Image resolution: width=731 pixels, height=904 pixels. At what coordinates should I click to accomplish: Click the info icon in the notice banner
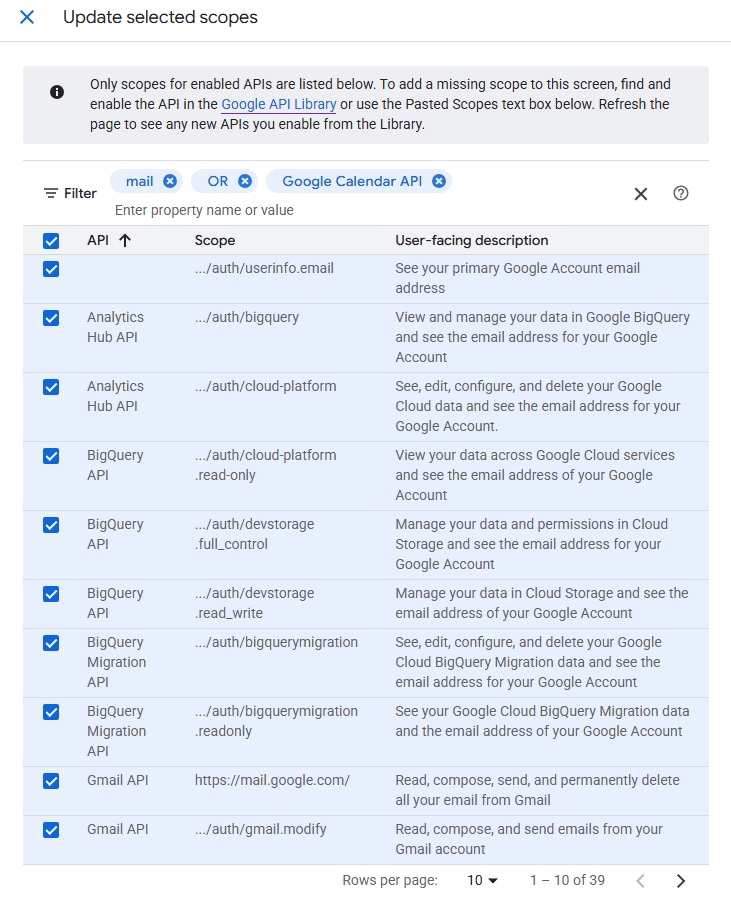56,92
